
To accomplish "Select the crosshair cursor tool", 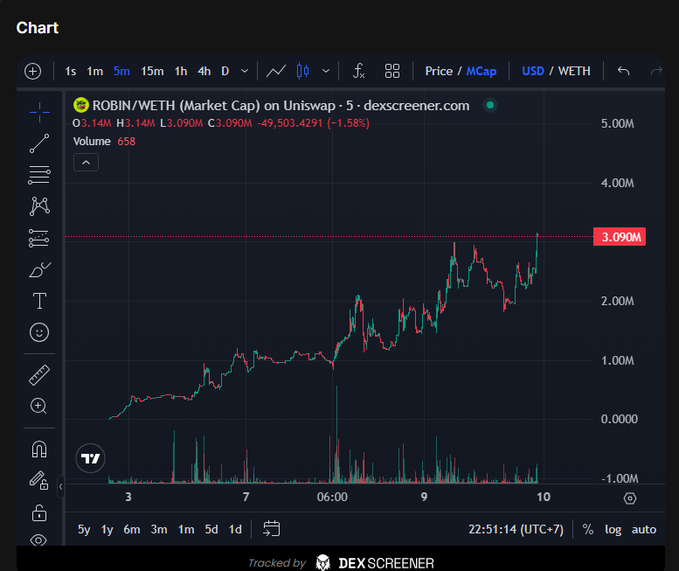I will [x=39, y=112].
